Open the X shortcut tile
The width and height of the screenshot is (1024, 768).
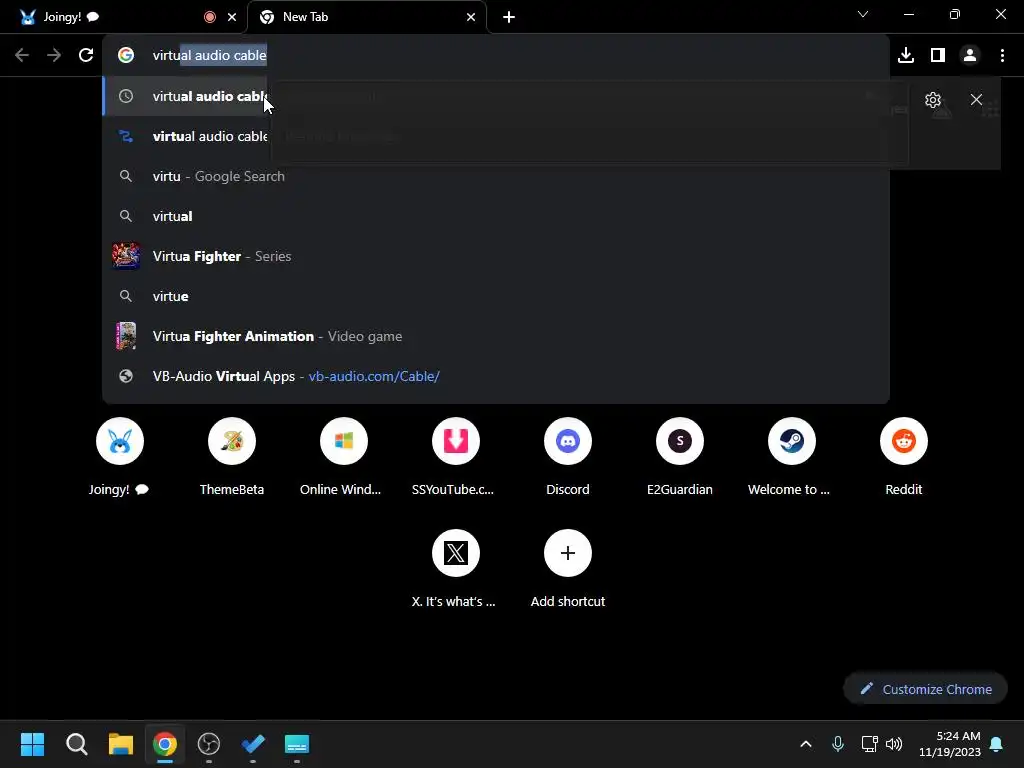[455, 569]
